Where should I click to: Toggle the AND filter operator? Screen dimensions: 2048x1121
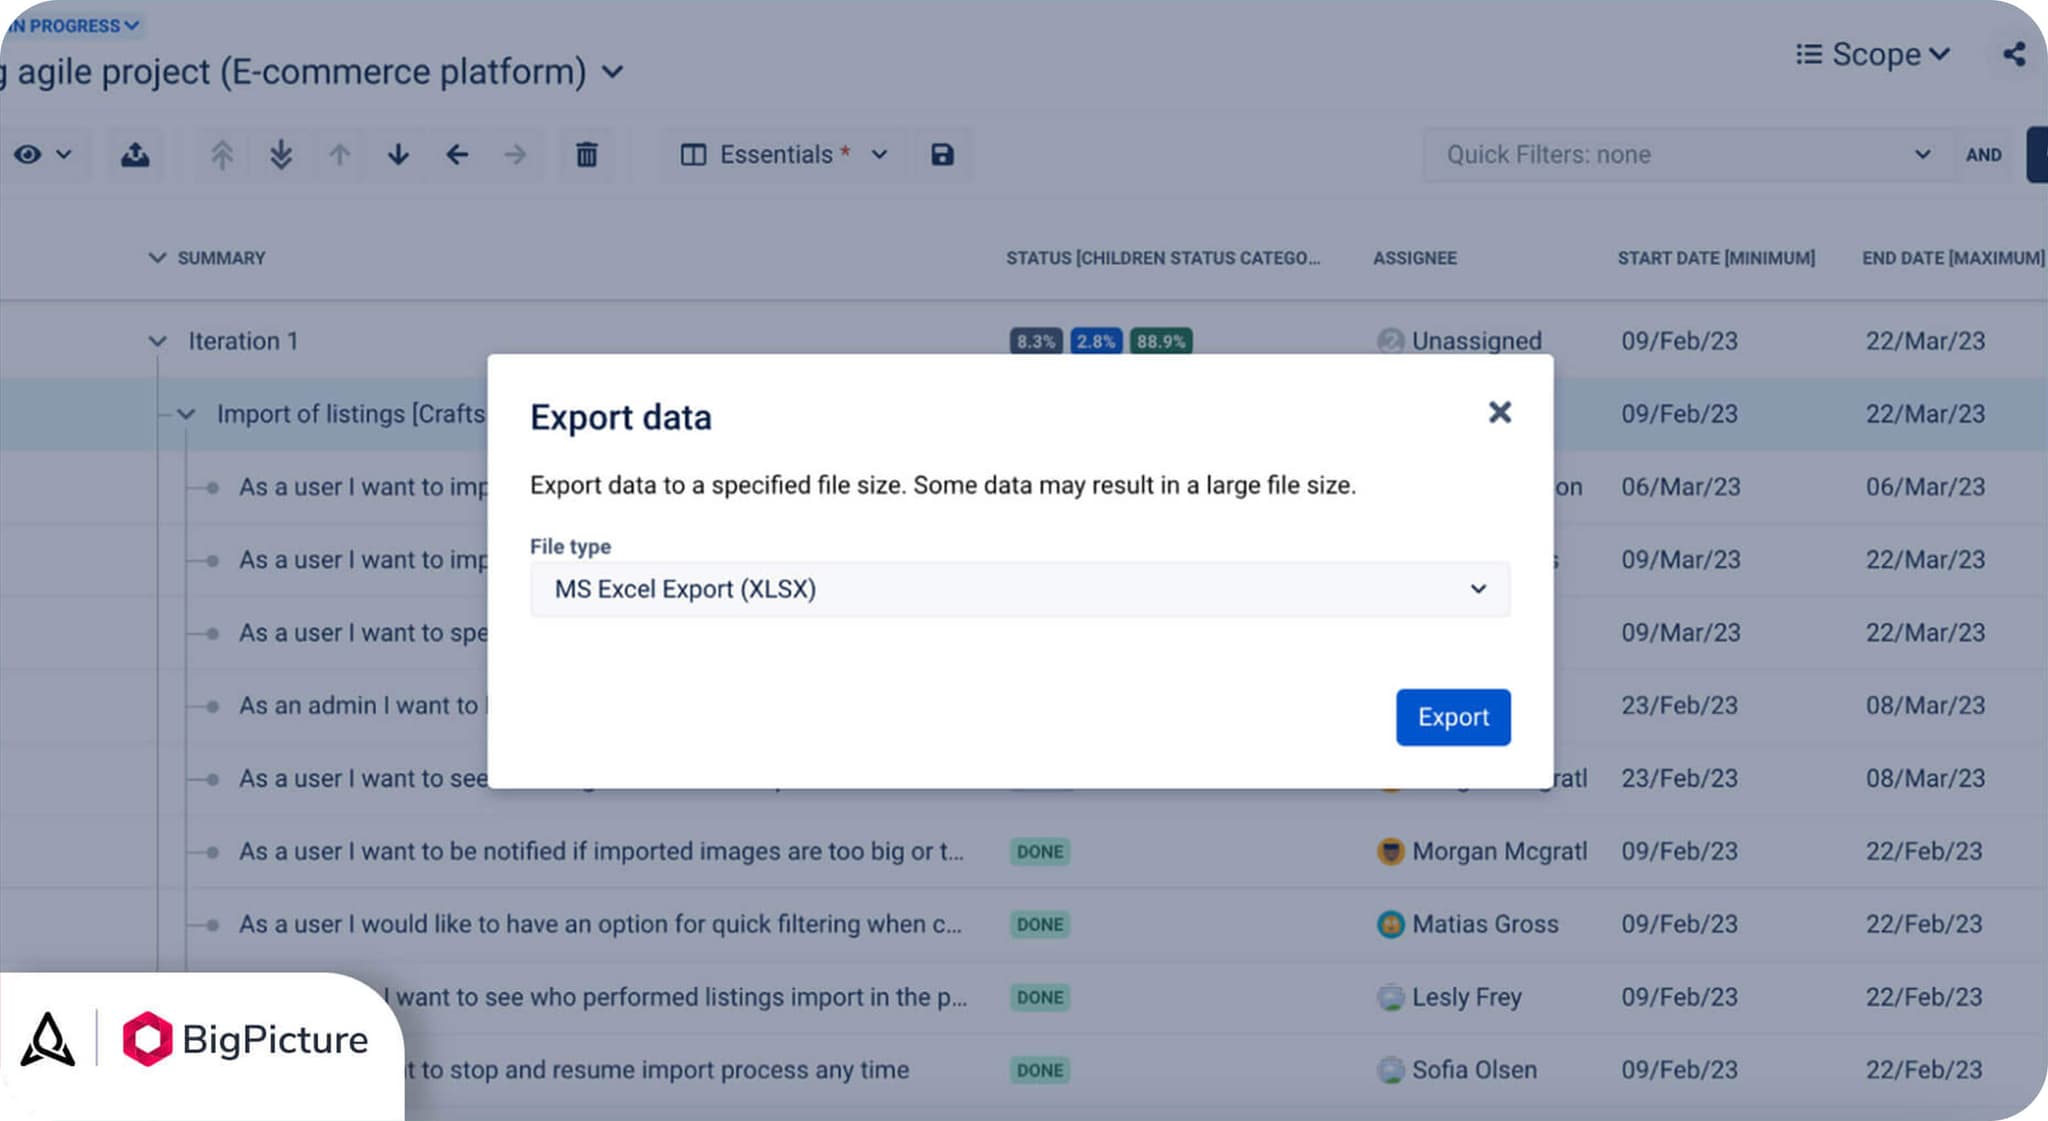pos(1984,155)
